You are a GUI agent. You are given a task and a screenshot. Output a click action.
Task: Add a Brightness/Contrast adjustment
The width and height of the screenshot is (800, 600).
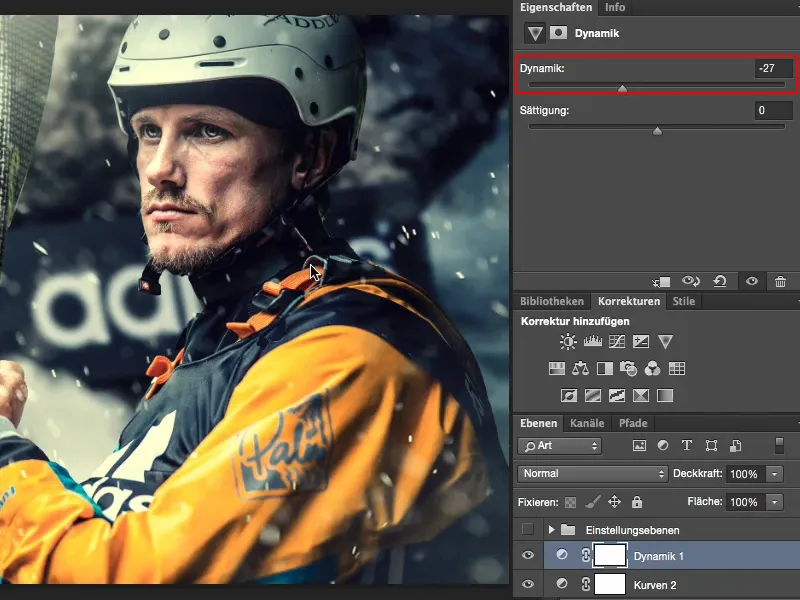[568, 342]
